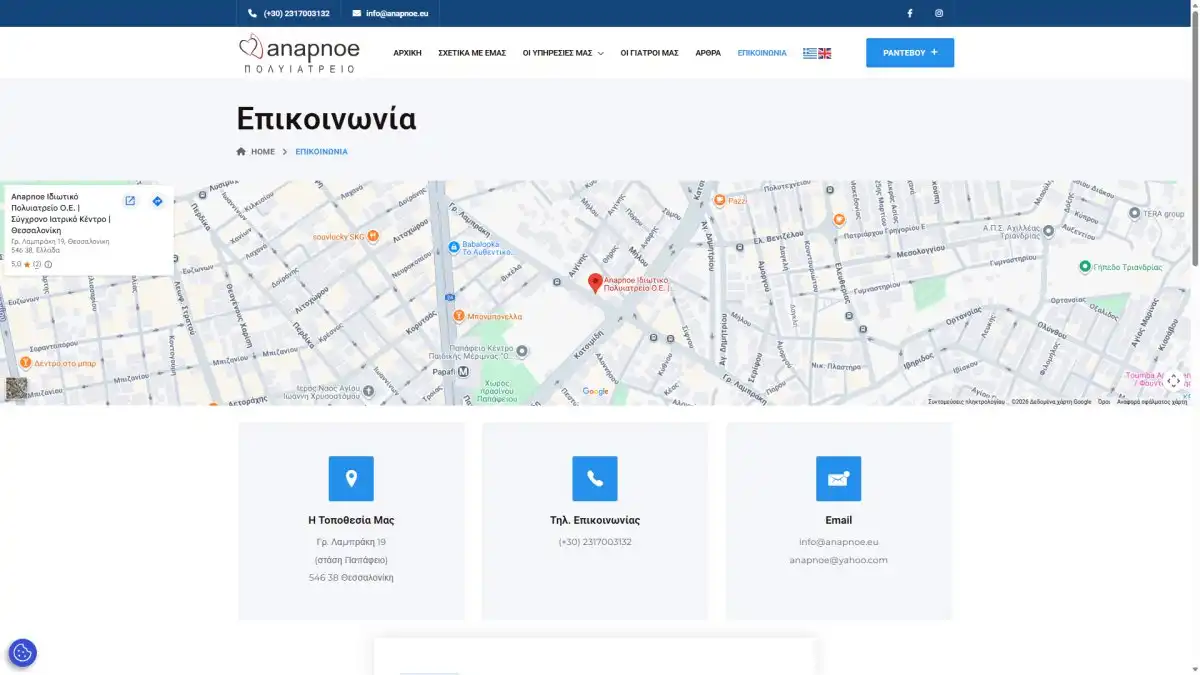The width and height of the screenshot is (1200, 675).
Task: Open map directions arrow icon
Action: (157, 201)
